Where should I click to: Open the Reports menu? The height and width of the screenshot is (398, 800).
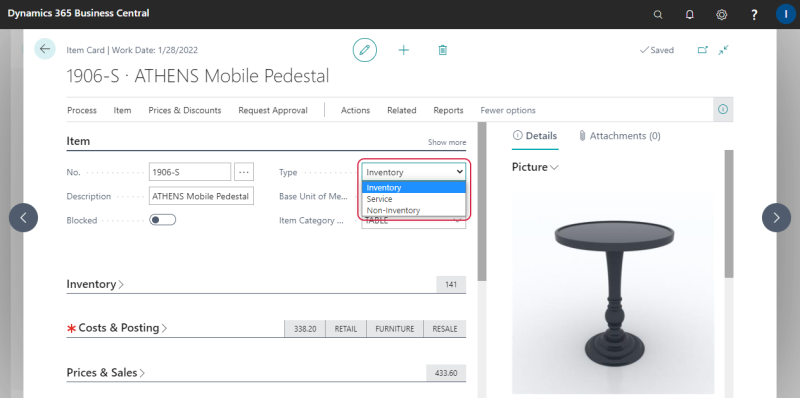pyautogui.click(x=448, y=110)
